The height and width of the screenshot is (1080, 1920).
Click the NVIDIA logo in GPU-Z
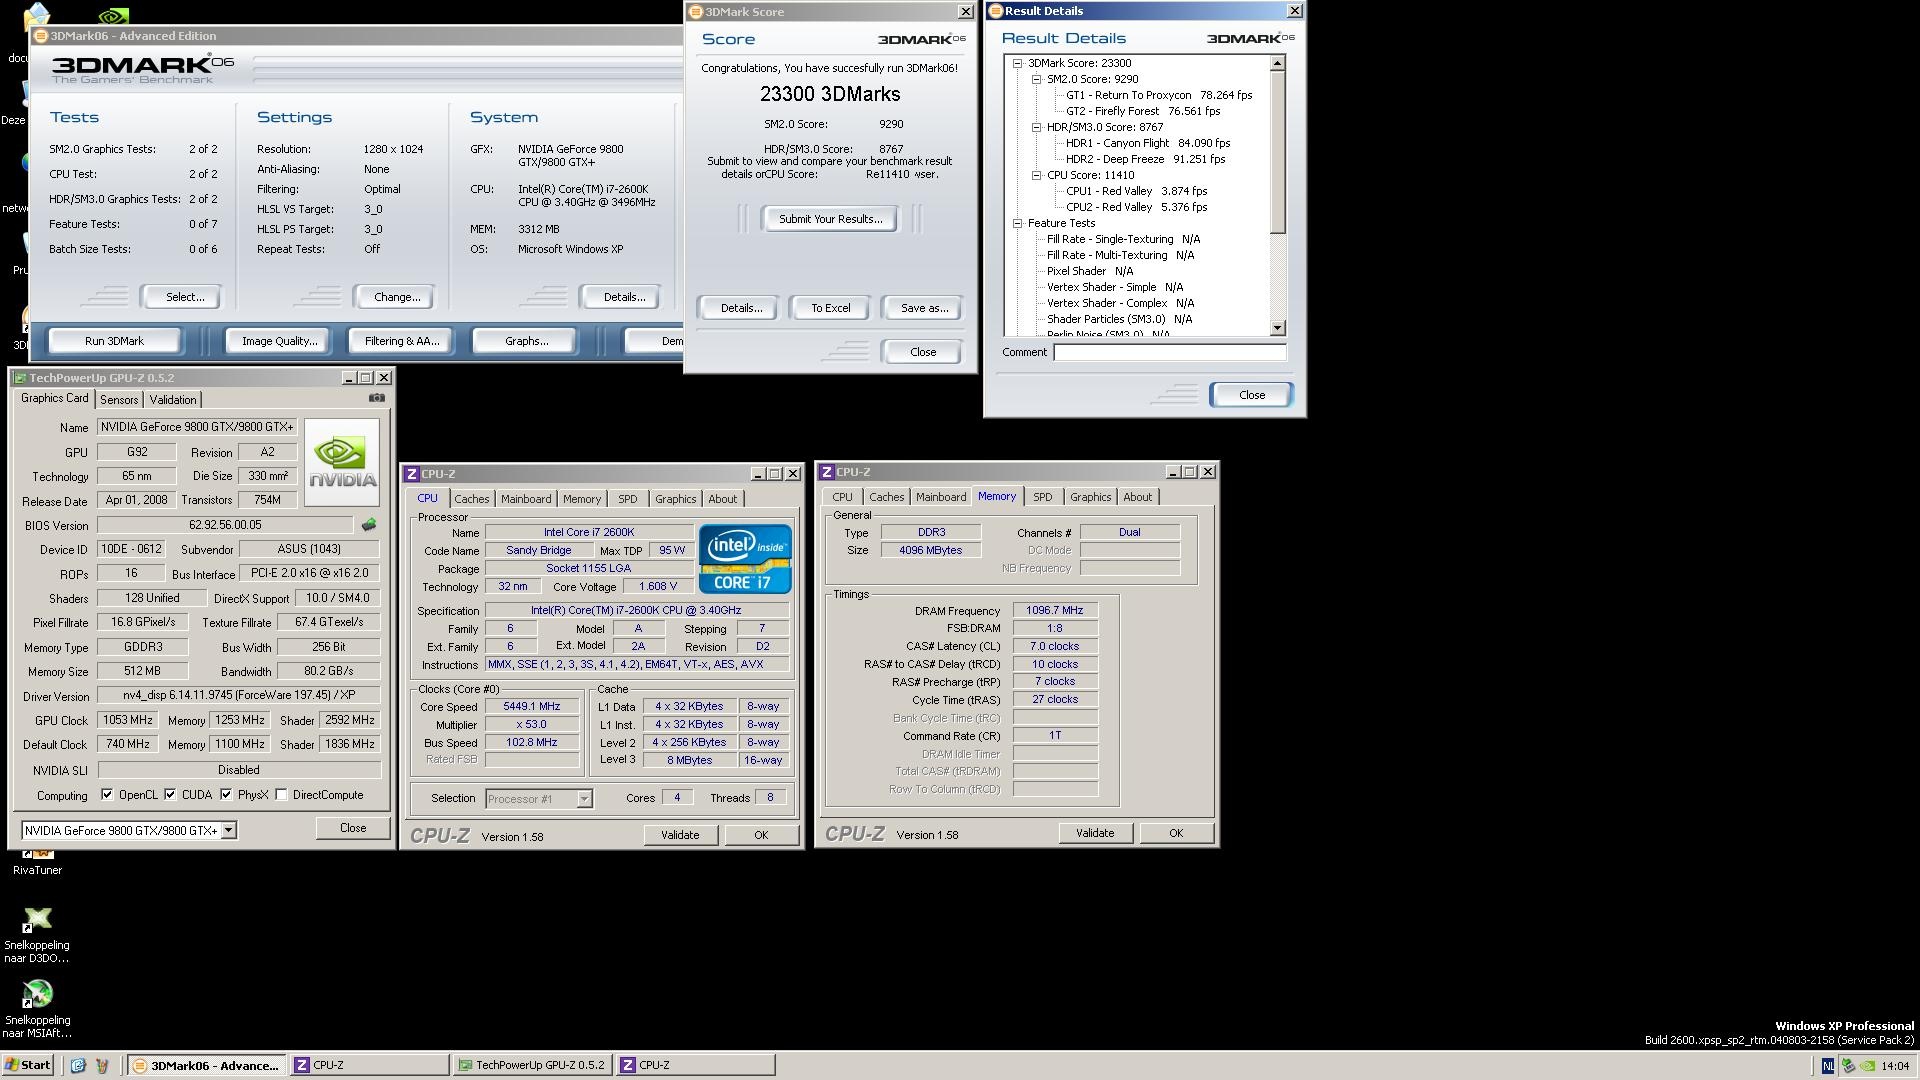[342, 462]
